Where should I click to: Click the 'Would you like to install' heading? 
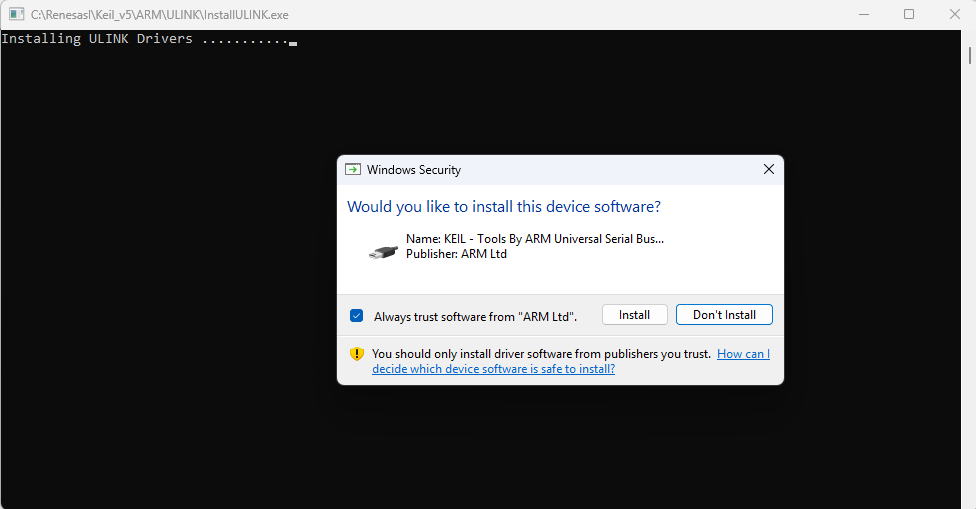point(503,207)
